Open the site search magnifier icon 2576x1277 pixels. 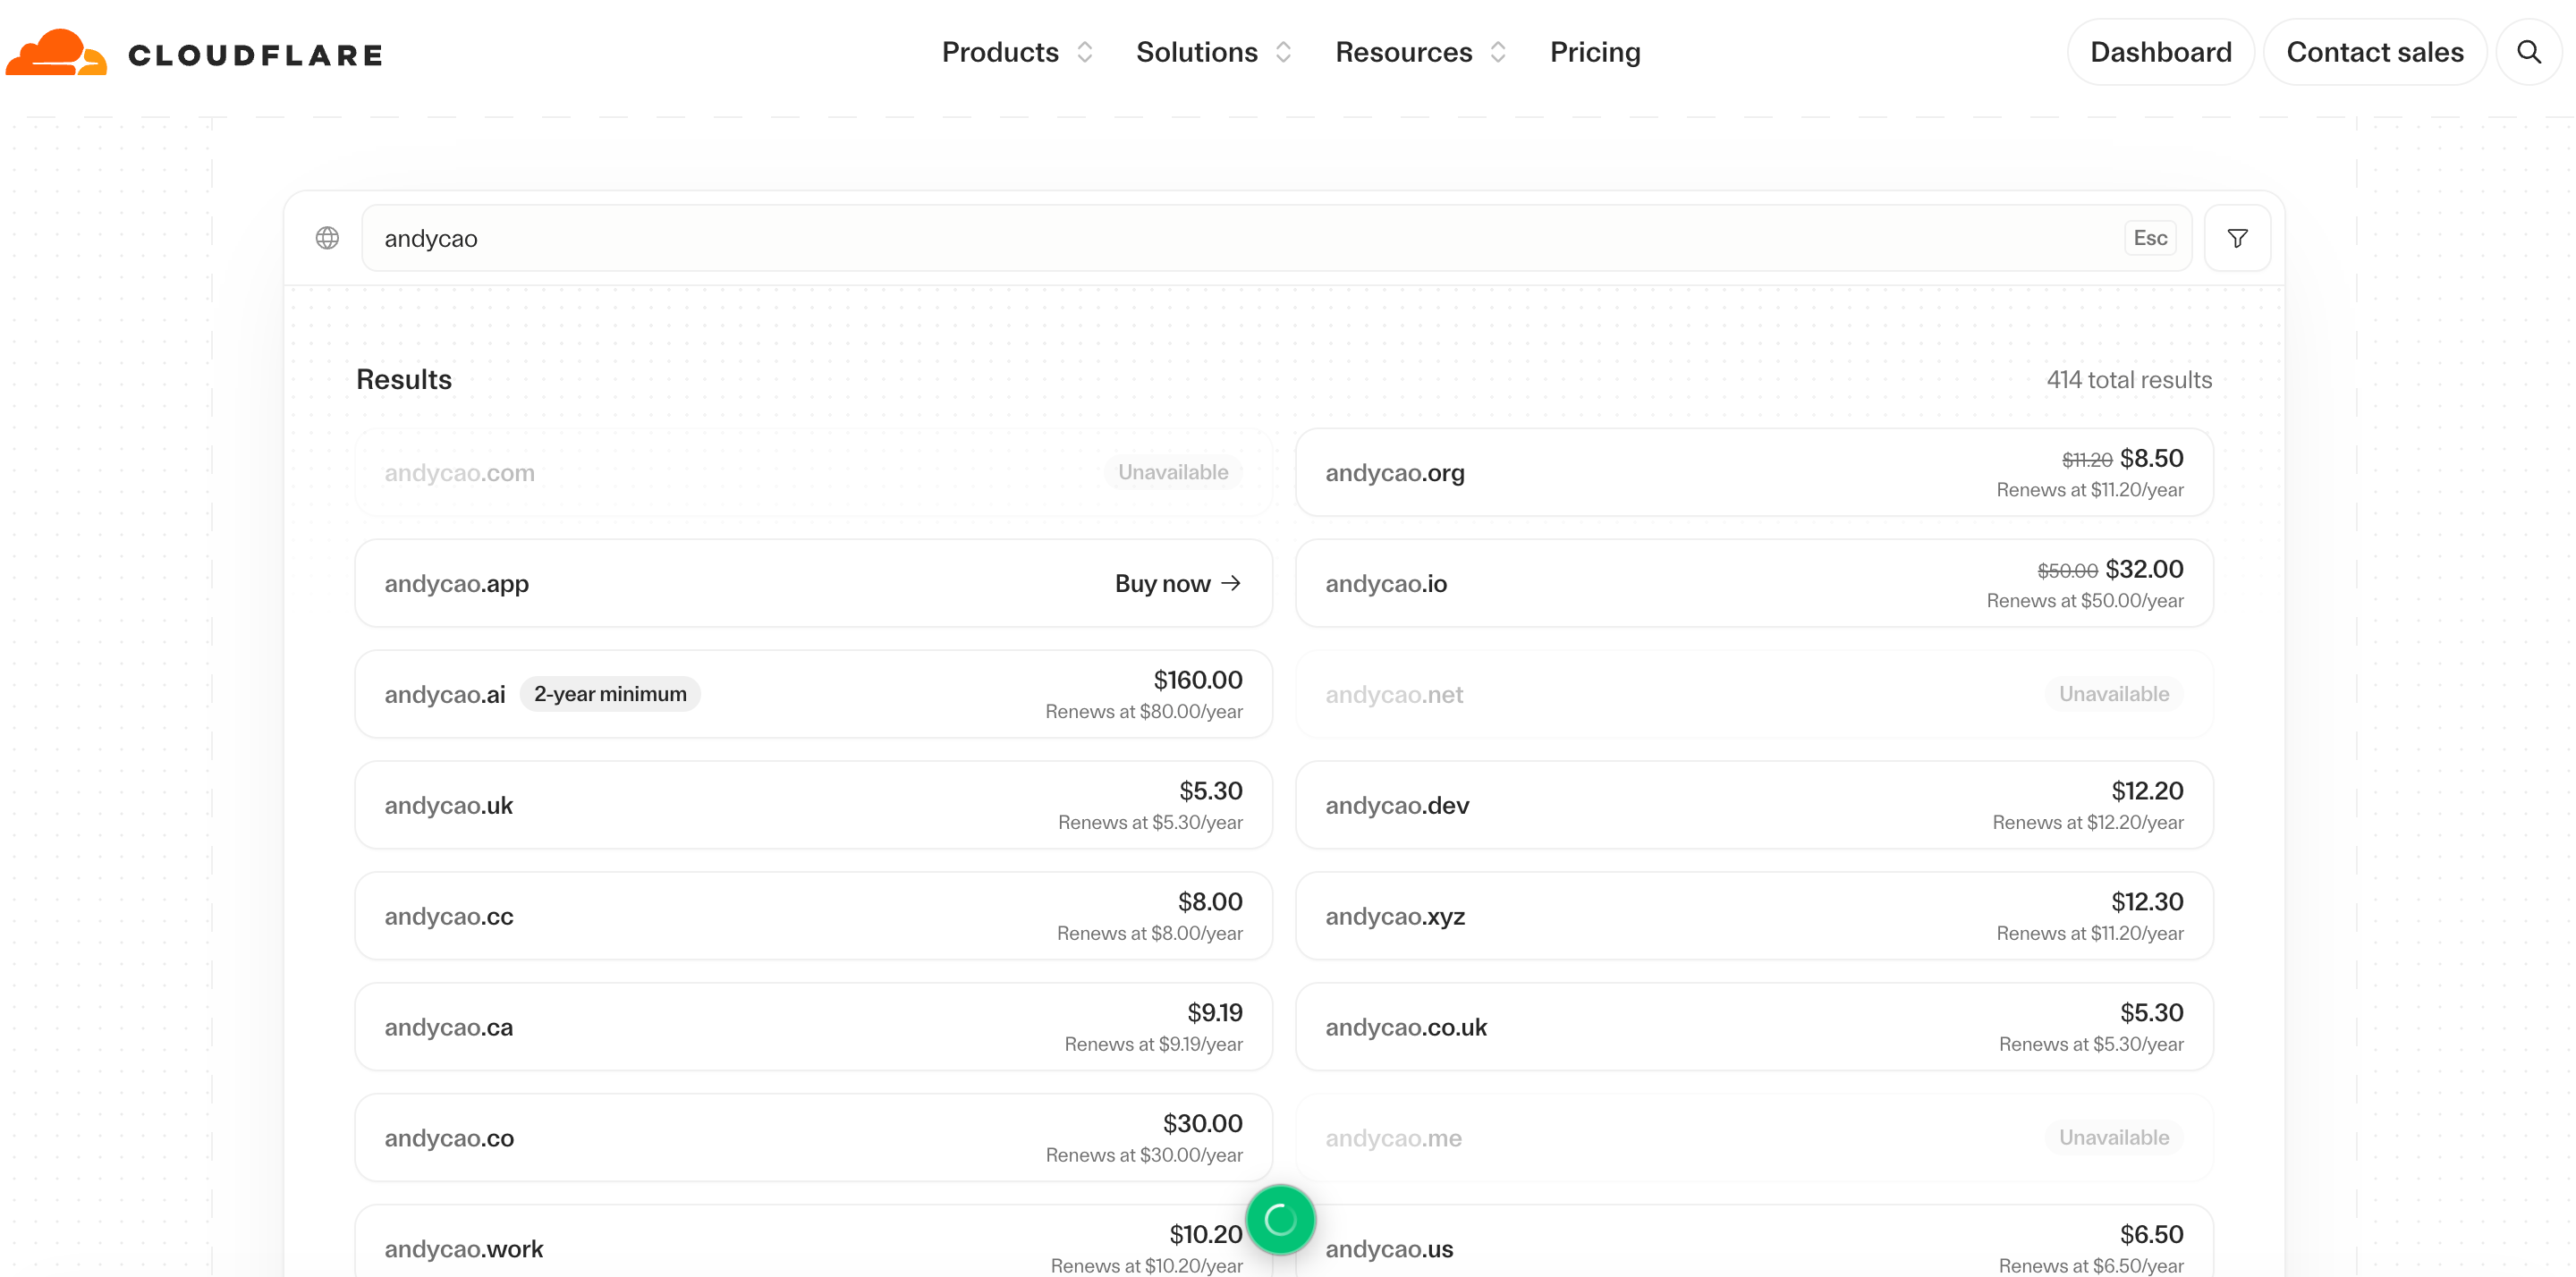2528,52
